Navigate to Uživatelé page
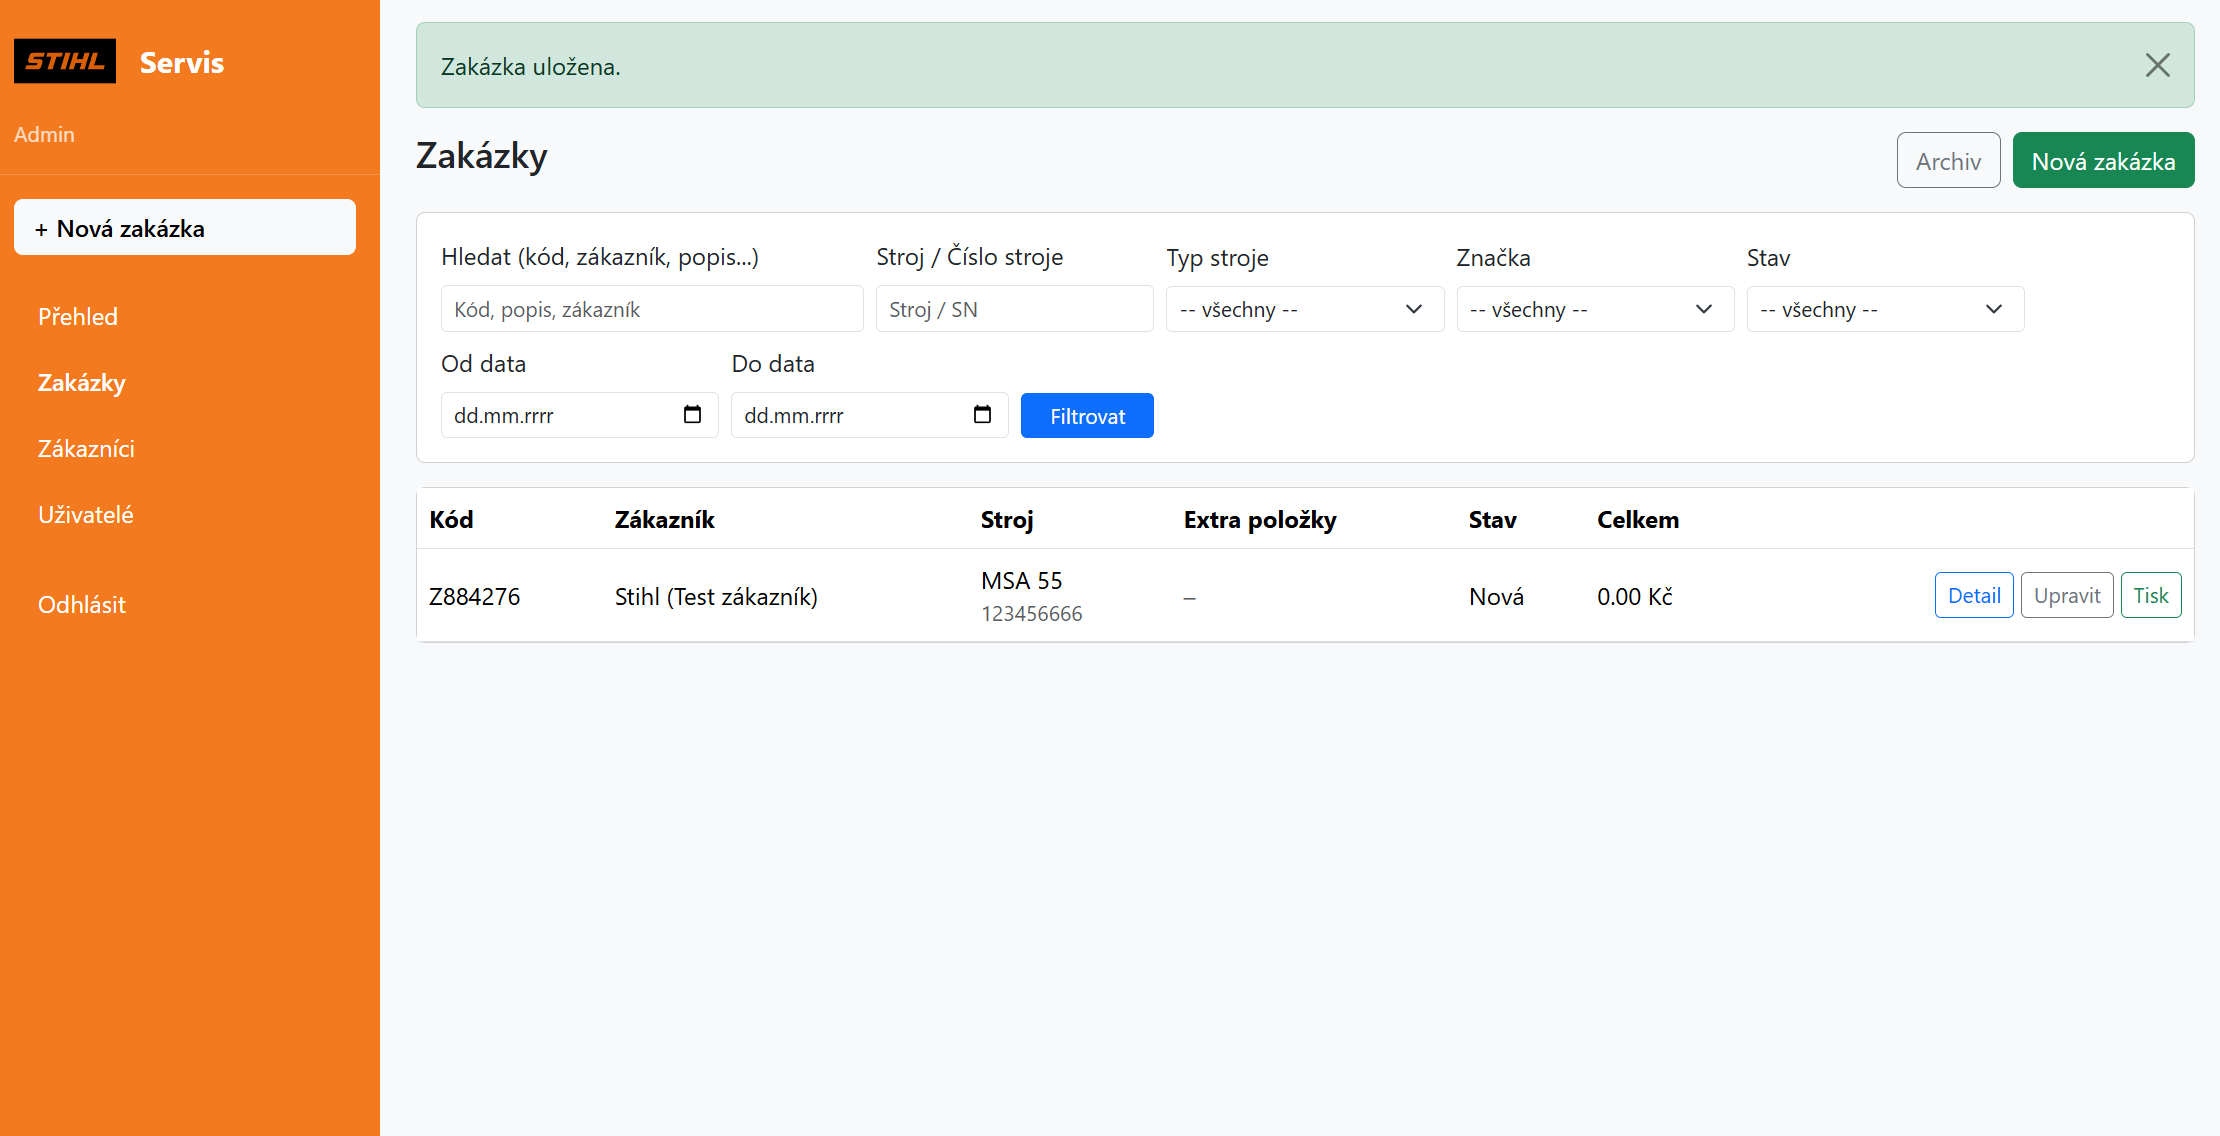This screenshot has height=1136, width=2220. point(86,515)
